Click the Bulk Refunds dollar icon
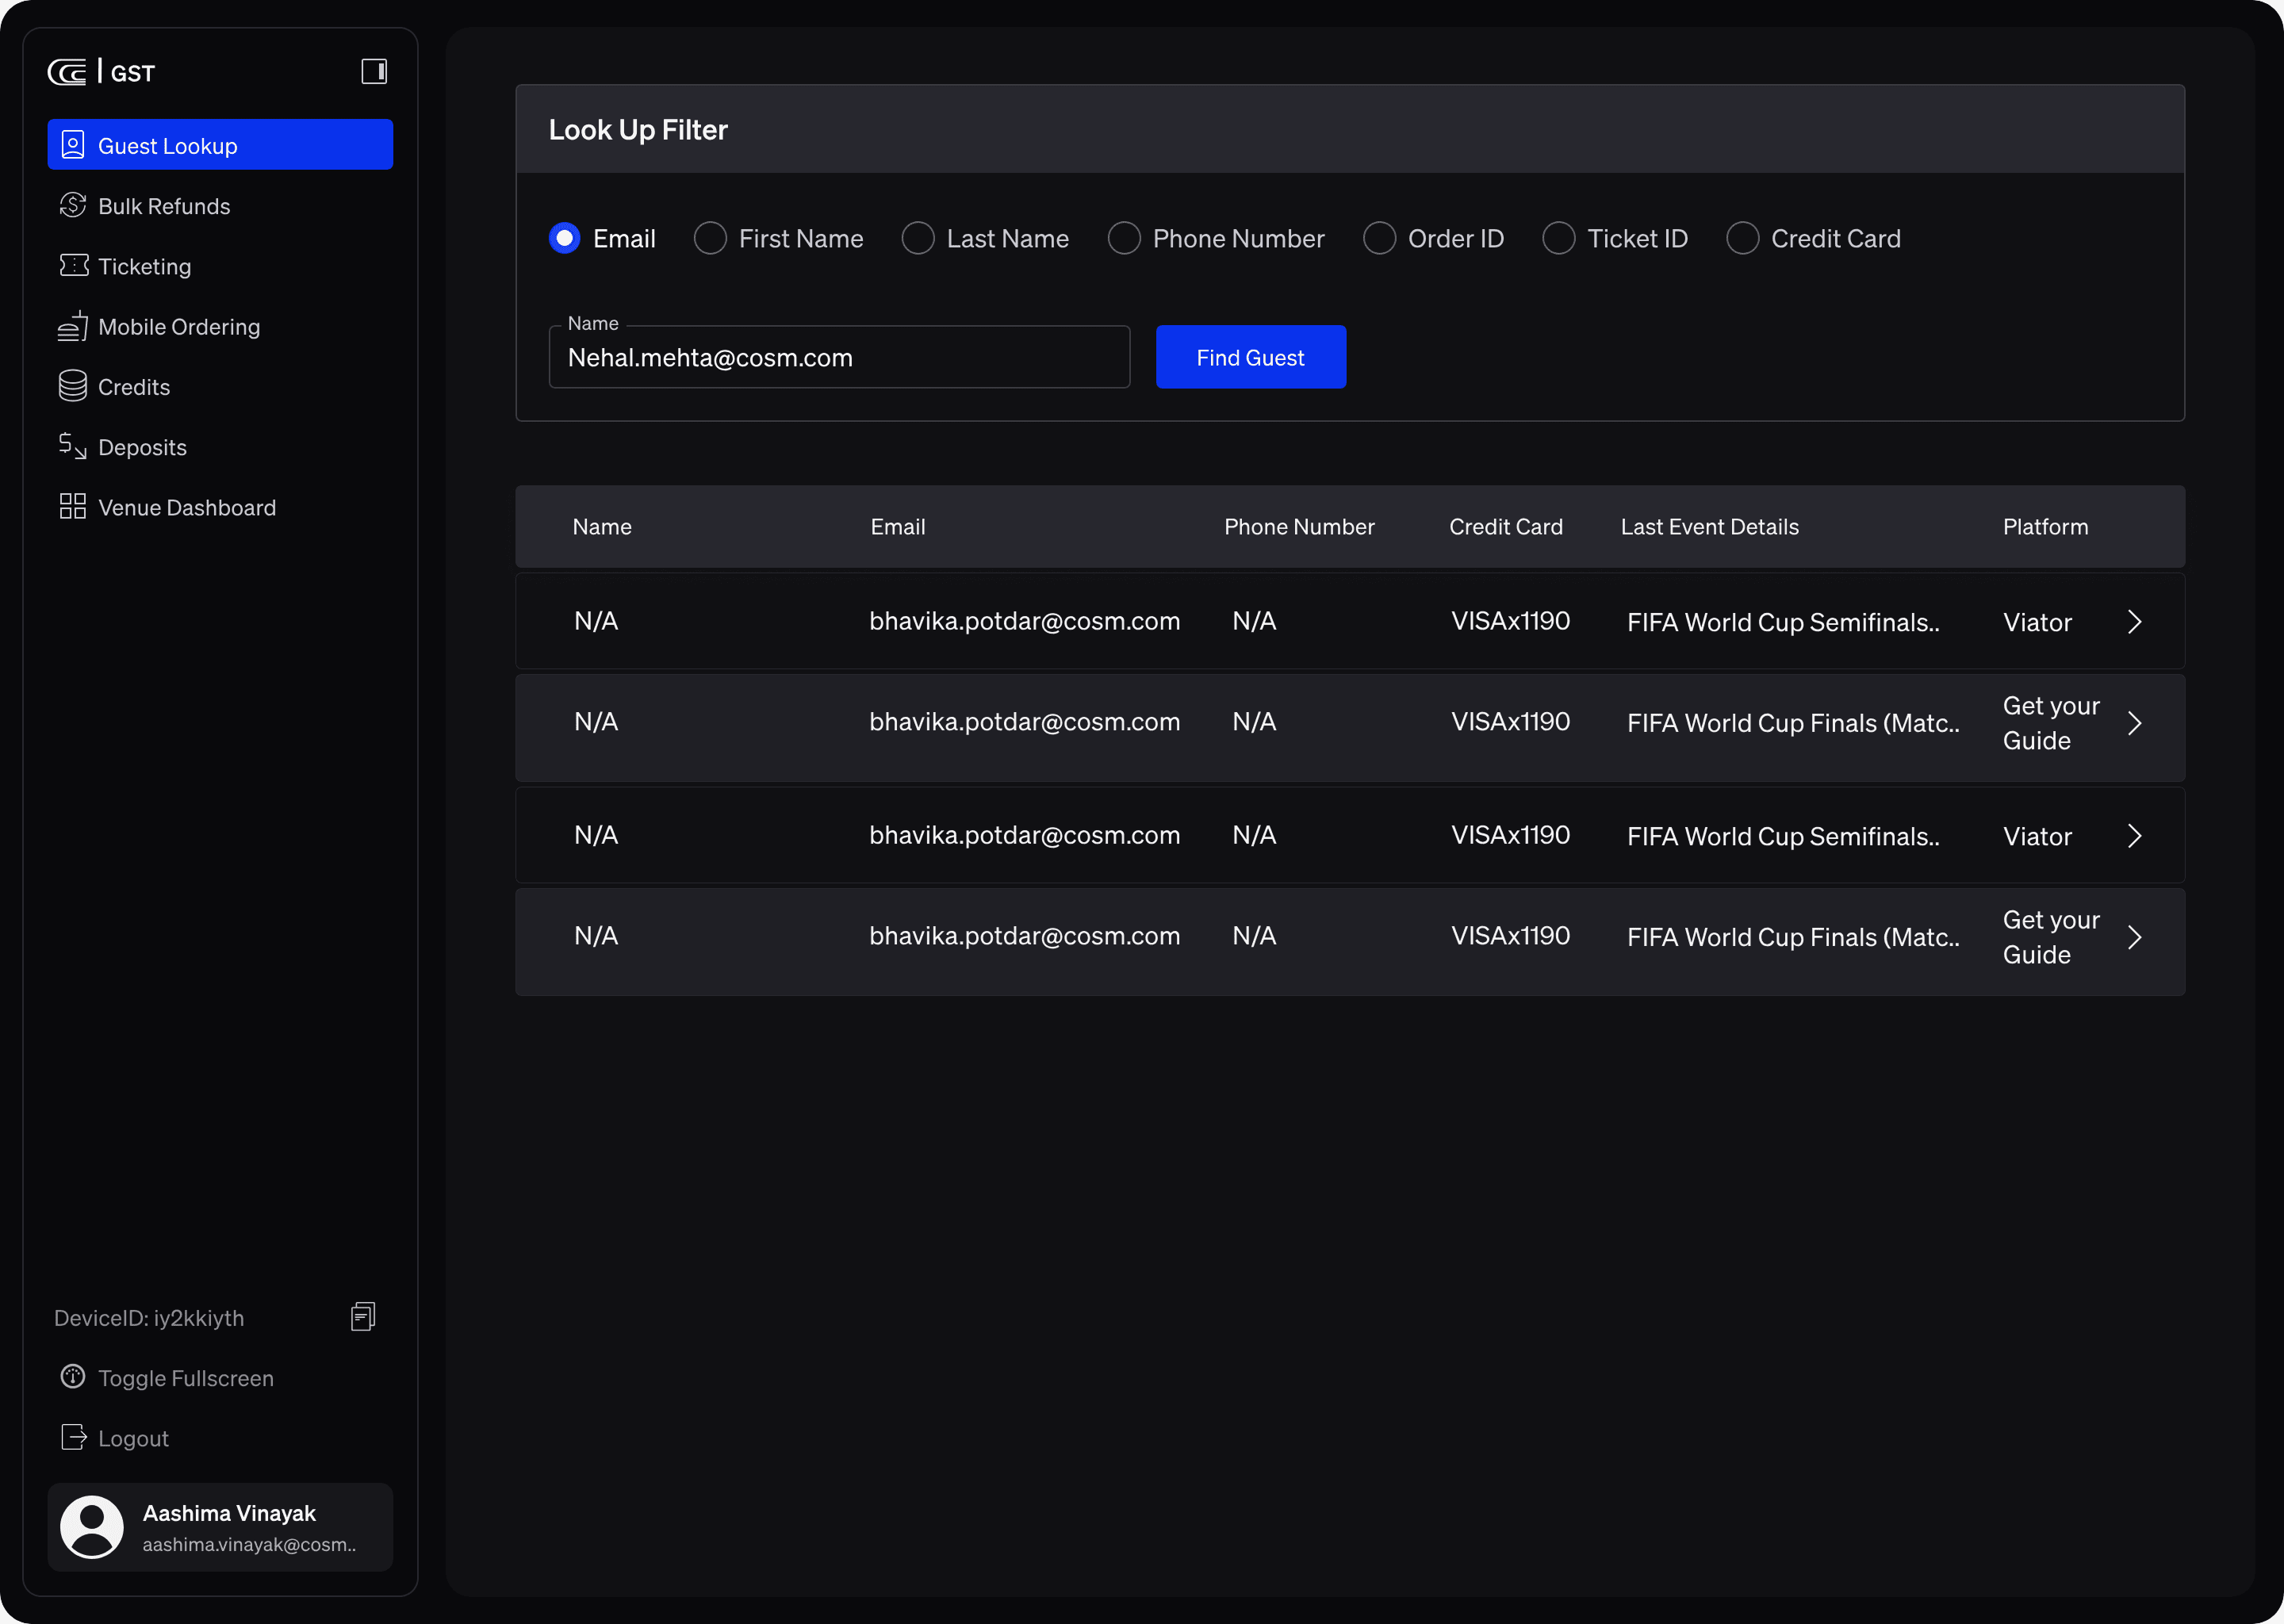 [73, 205]
